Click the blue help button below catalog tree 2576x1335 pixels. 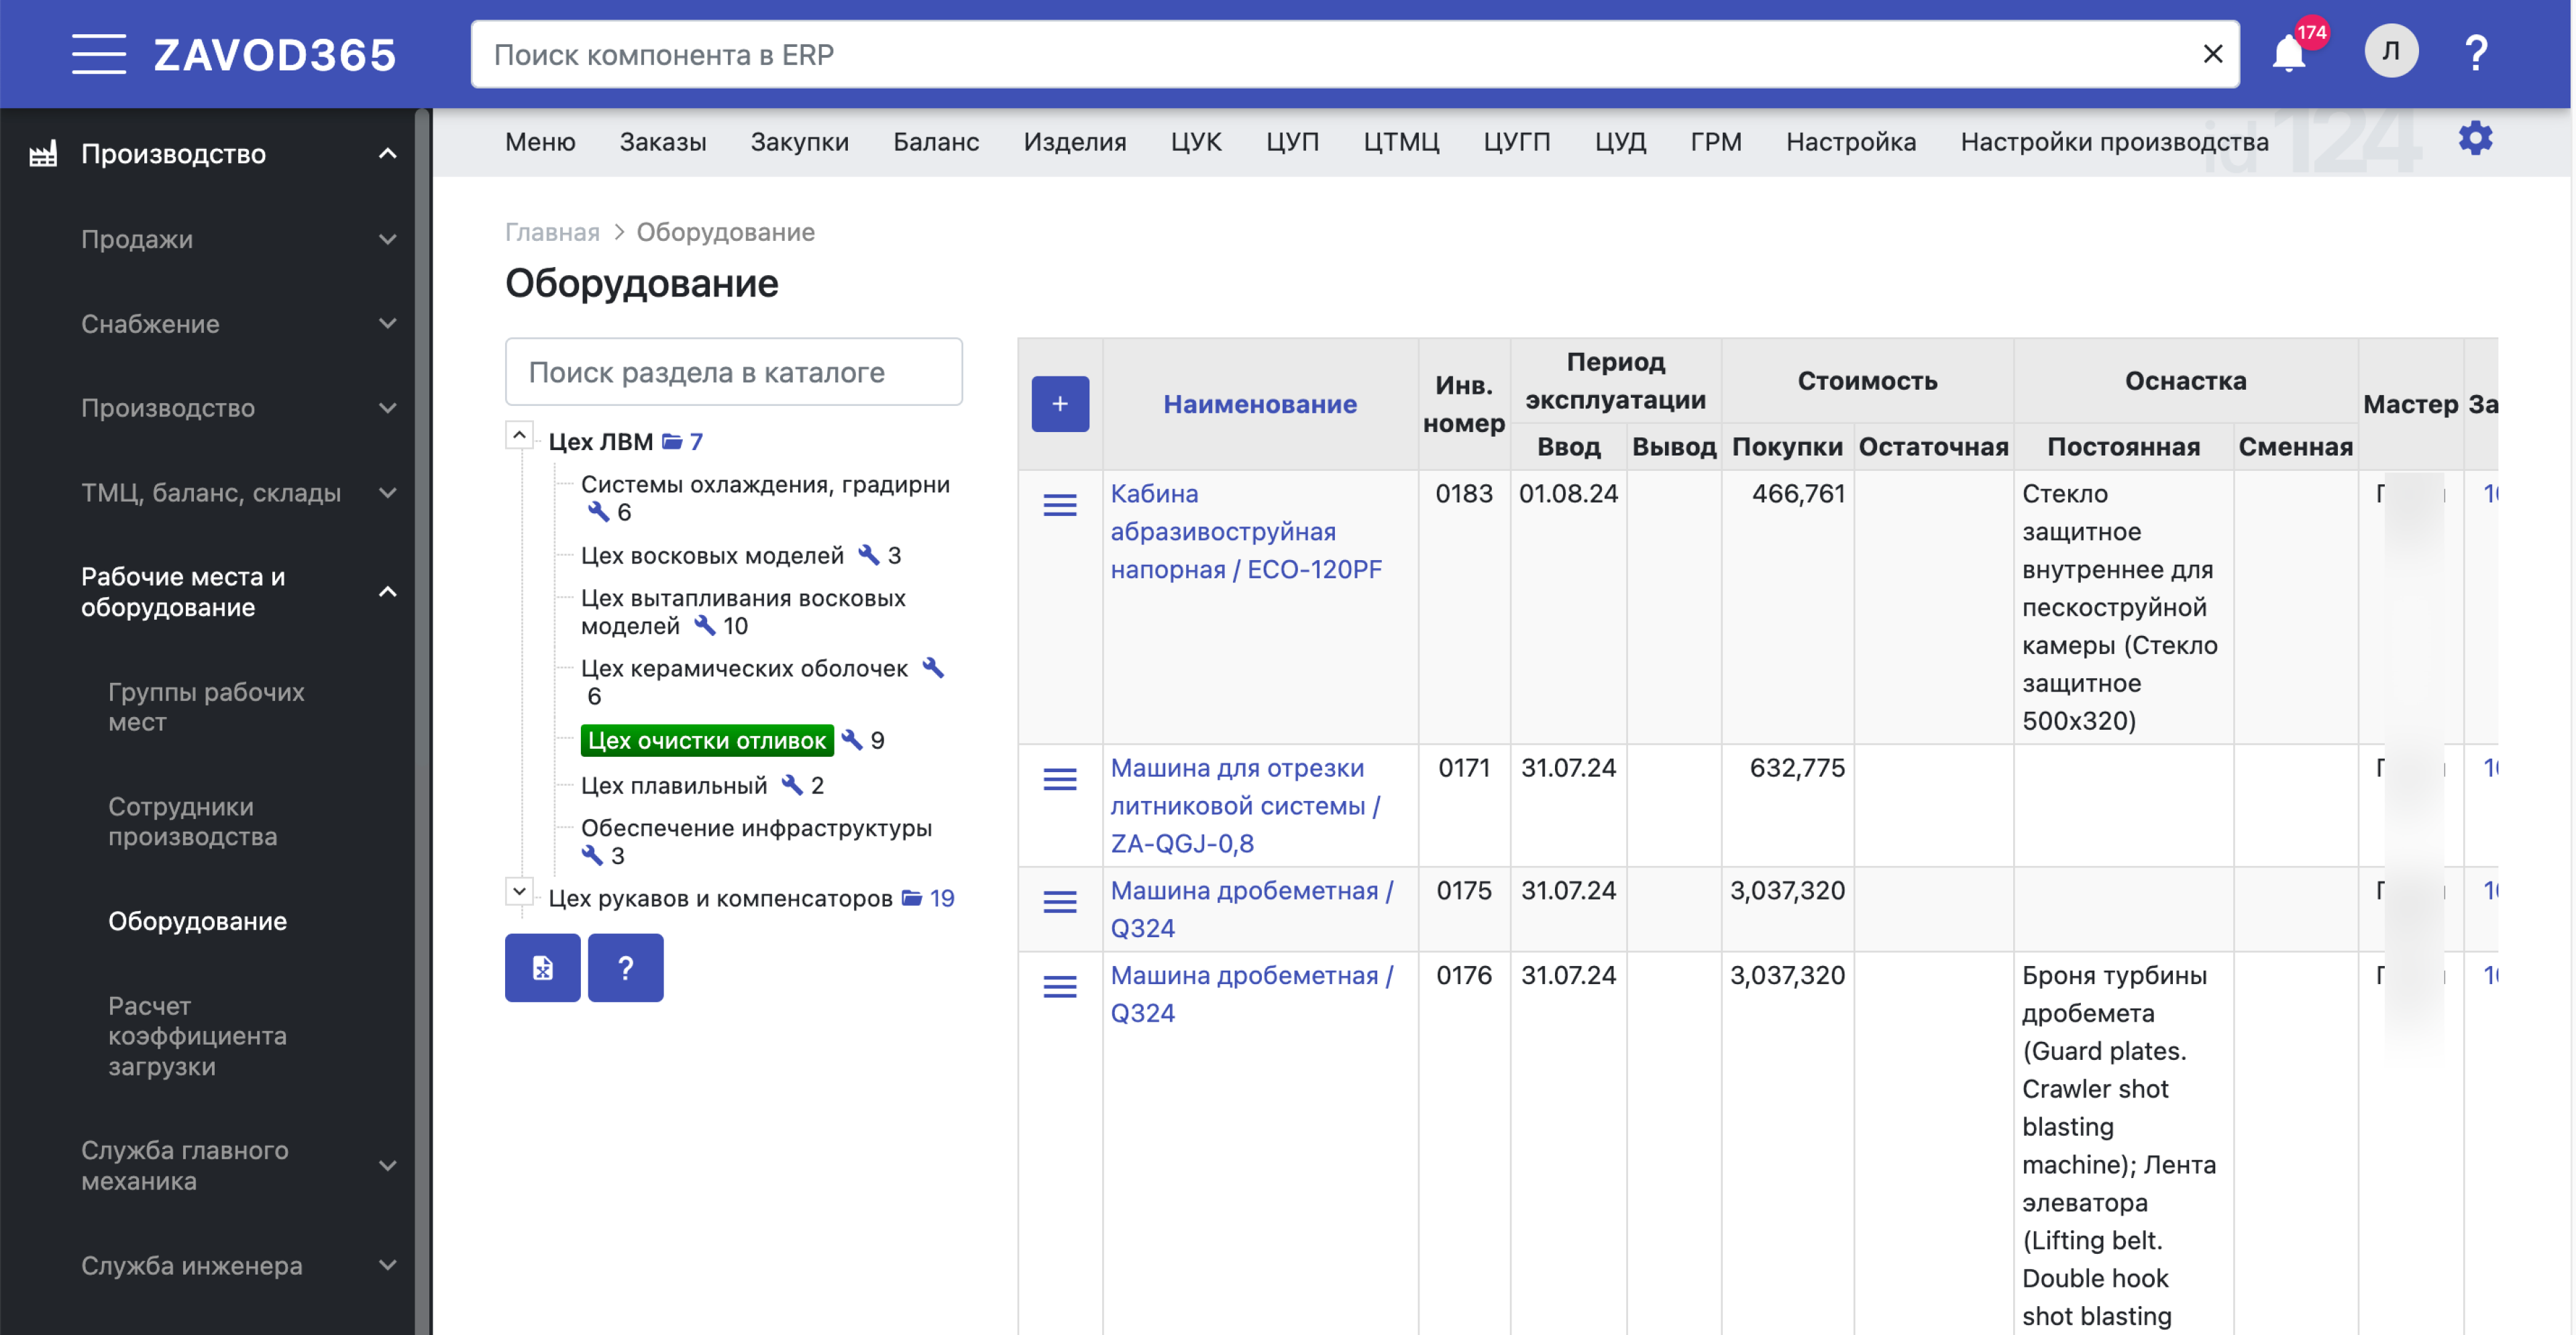click(x=625, y=967)
